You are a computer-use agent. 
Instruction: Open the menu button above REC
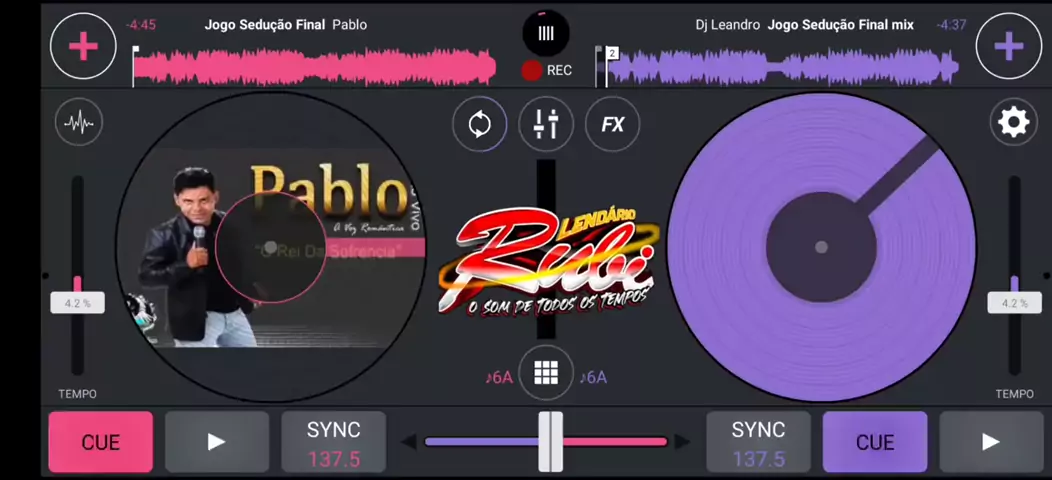pos(546,33)
